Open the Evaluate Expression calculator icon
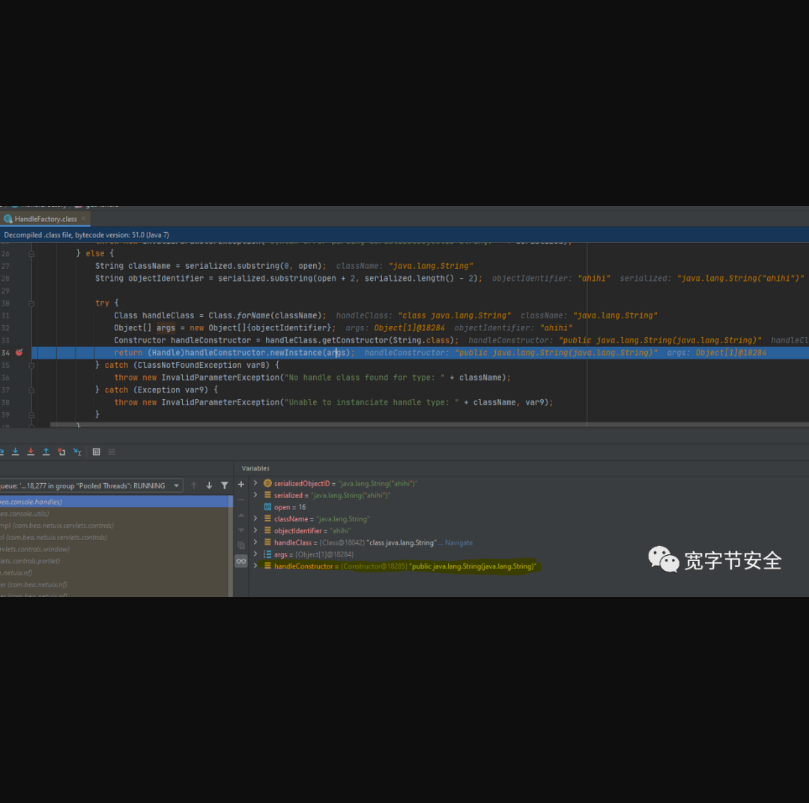 96,452
